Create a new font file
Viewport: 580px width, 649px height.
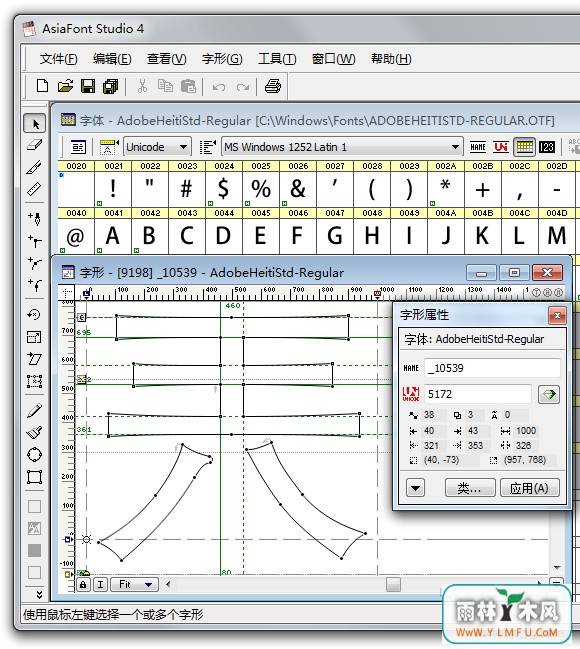[x=42, y=86]
